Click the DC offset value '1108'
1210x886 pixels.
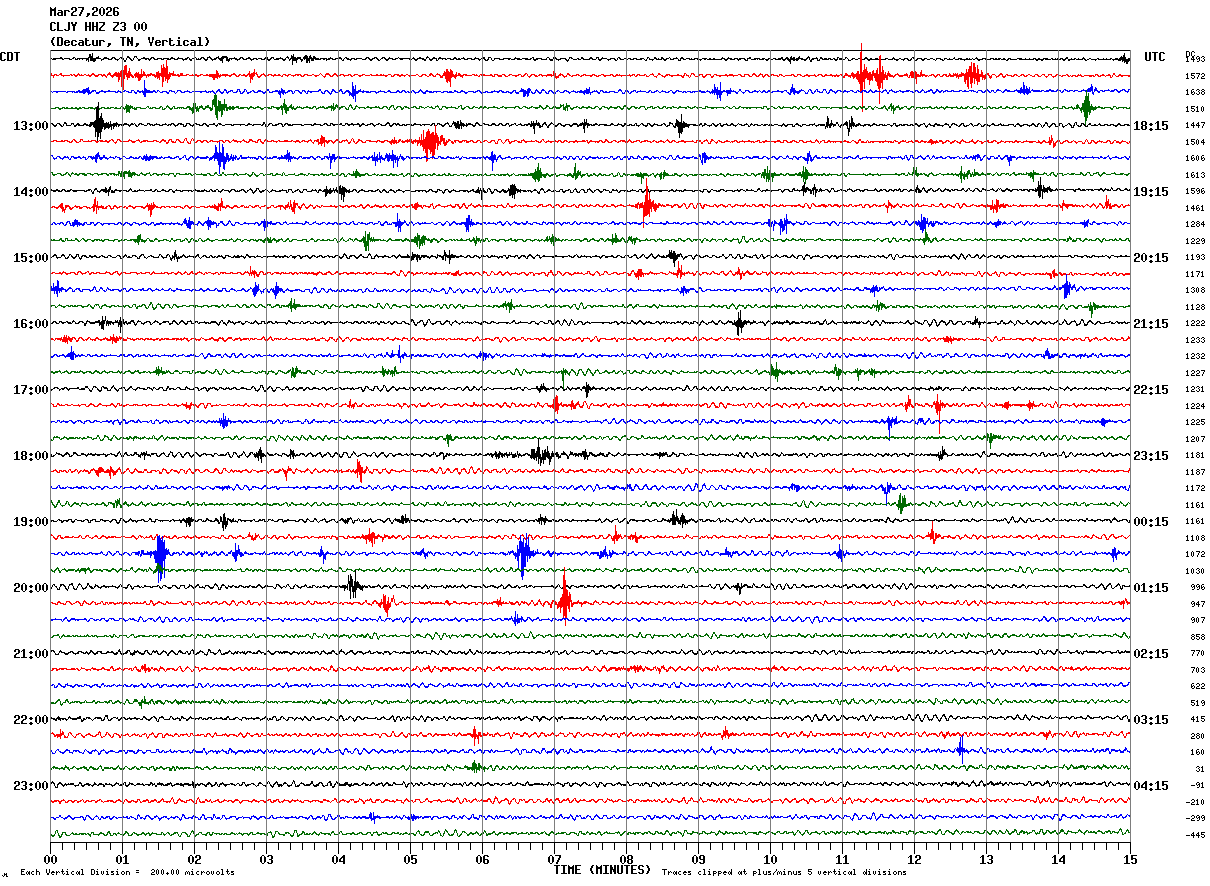click(x=1195, y=539)
